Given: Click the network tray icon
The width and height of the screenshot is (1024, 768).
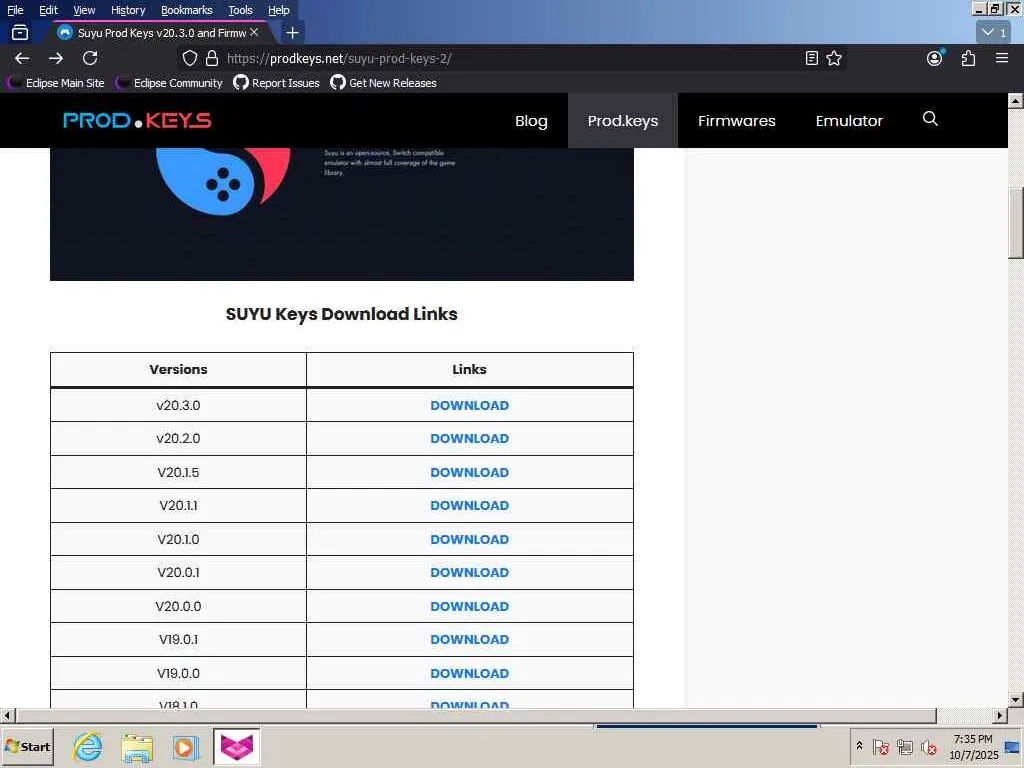Looking at the screenshot, I should click(x=904, y=746).
